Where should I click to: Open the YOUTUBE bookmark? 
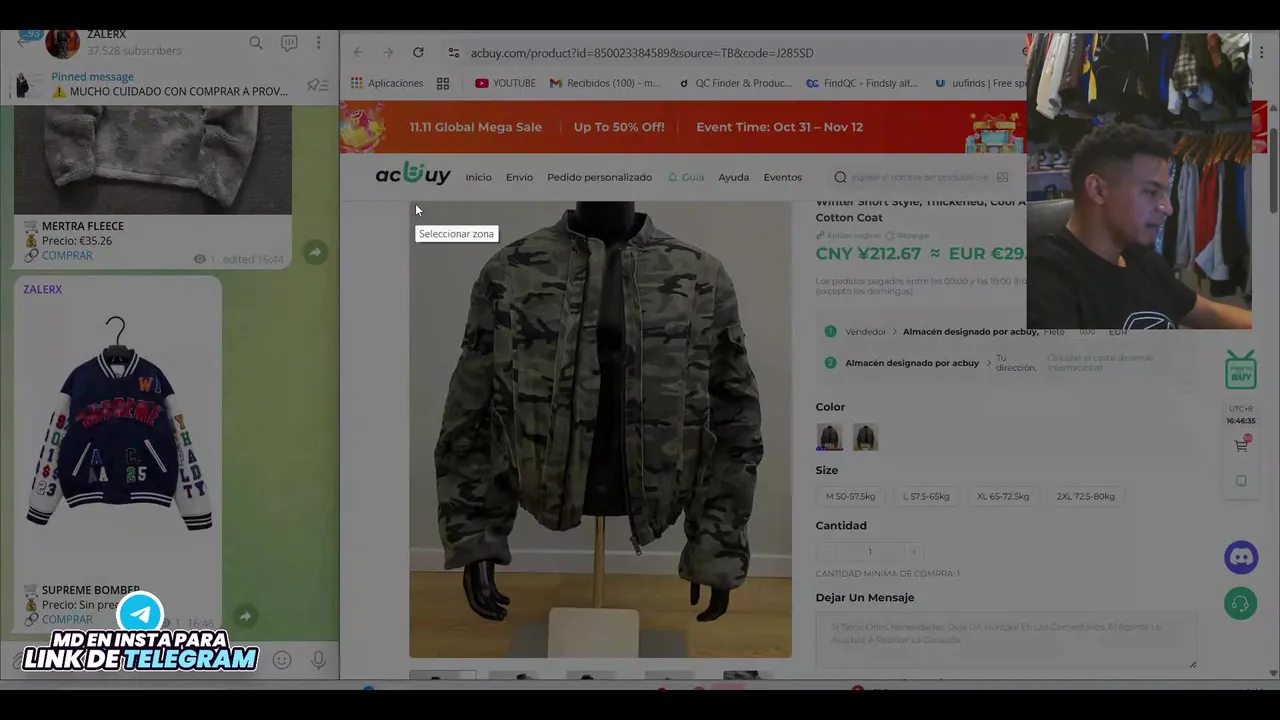[506, 83]
